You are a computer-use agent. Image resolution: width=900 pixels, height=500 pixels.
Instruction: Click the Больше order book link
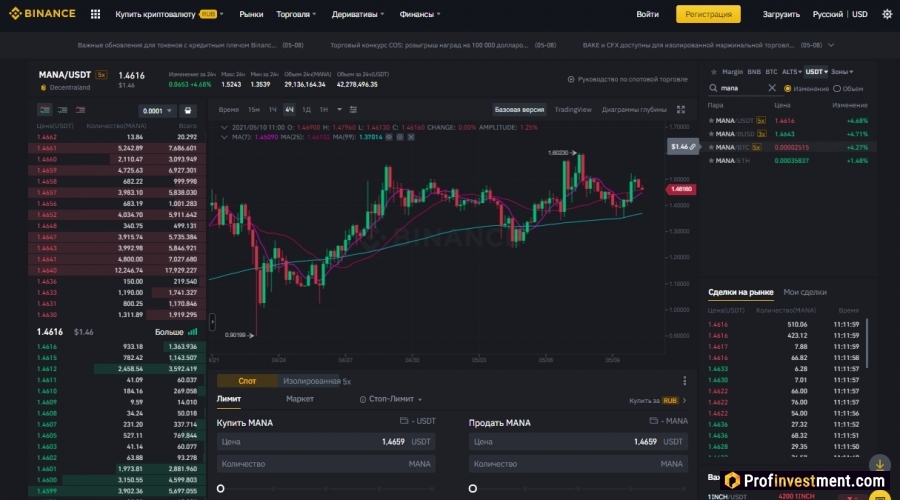pyautogui.click(x=169, y=332)
